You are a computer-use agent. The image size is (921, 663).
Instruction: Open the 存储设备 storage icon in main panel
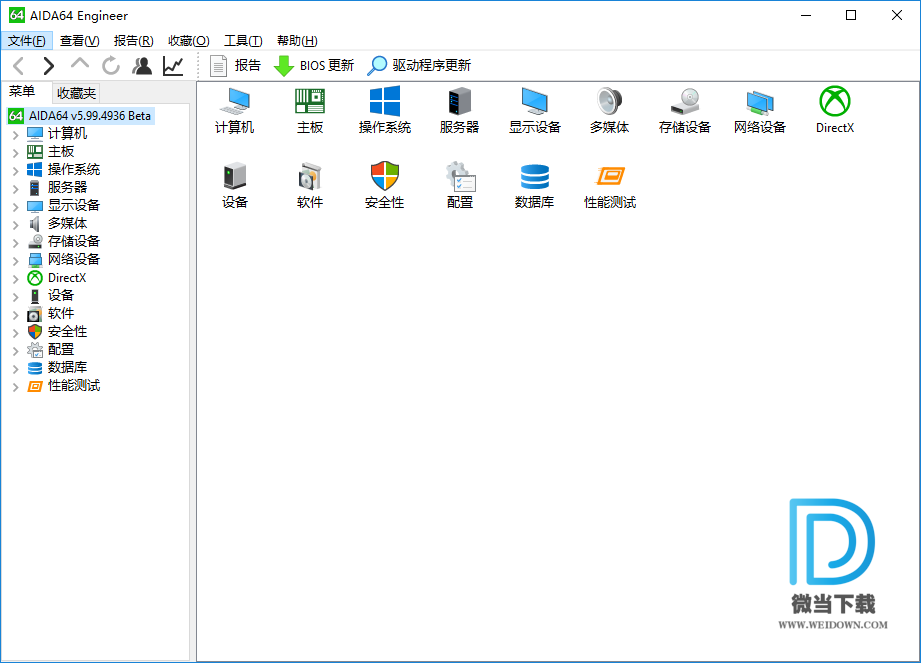(x=685, y=110)
